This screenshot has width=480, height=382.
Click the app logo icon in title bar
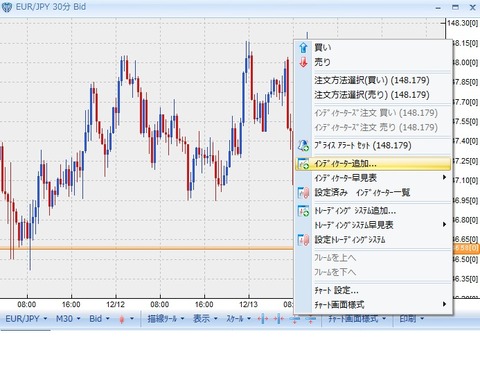(7, 7)
